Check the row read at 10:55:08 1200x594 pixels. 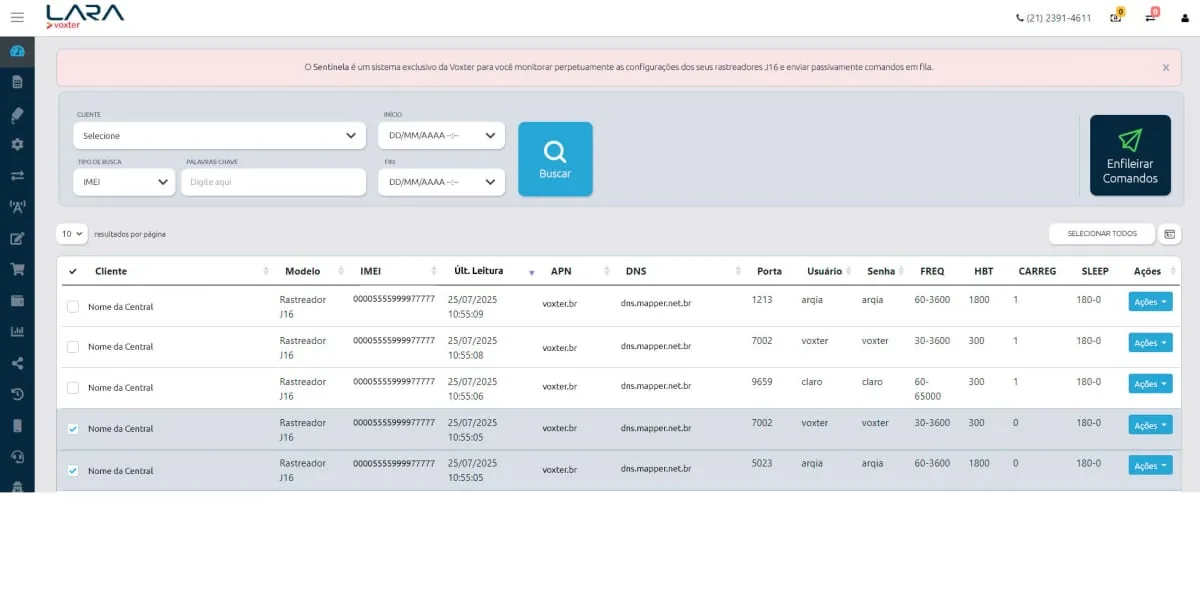73,347
